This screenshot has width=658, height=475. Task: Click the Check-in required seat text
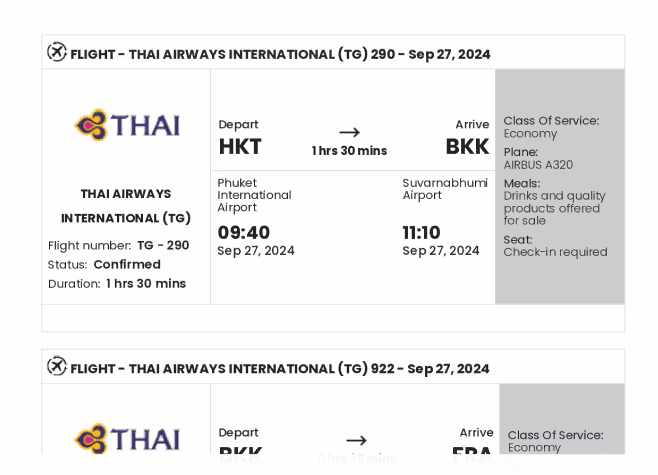coord(556,252)
